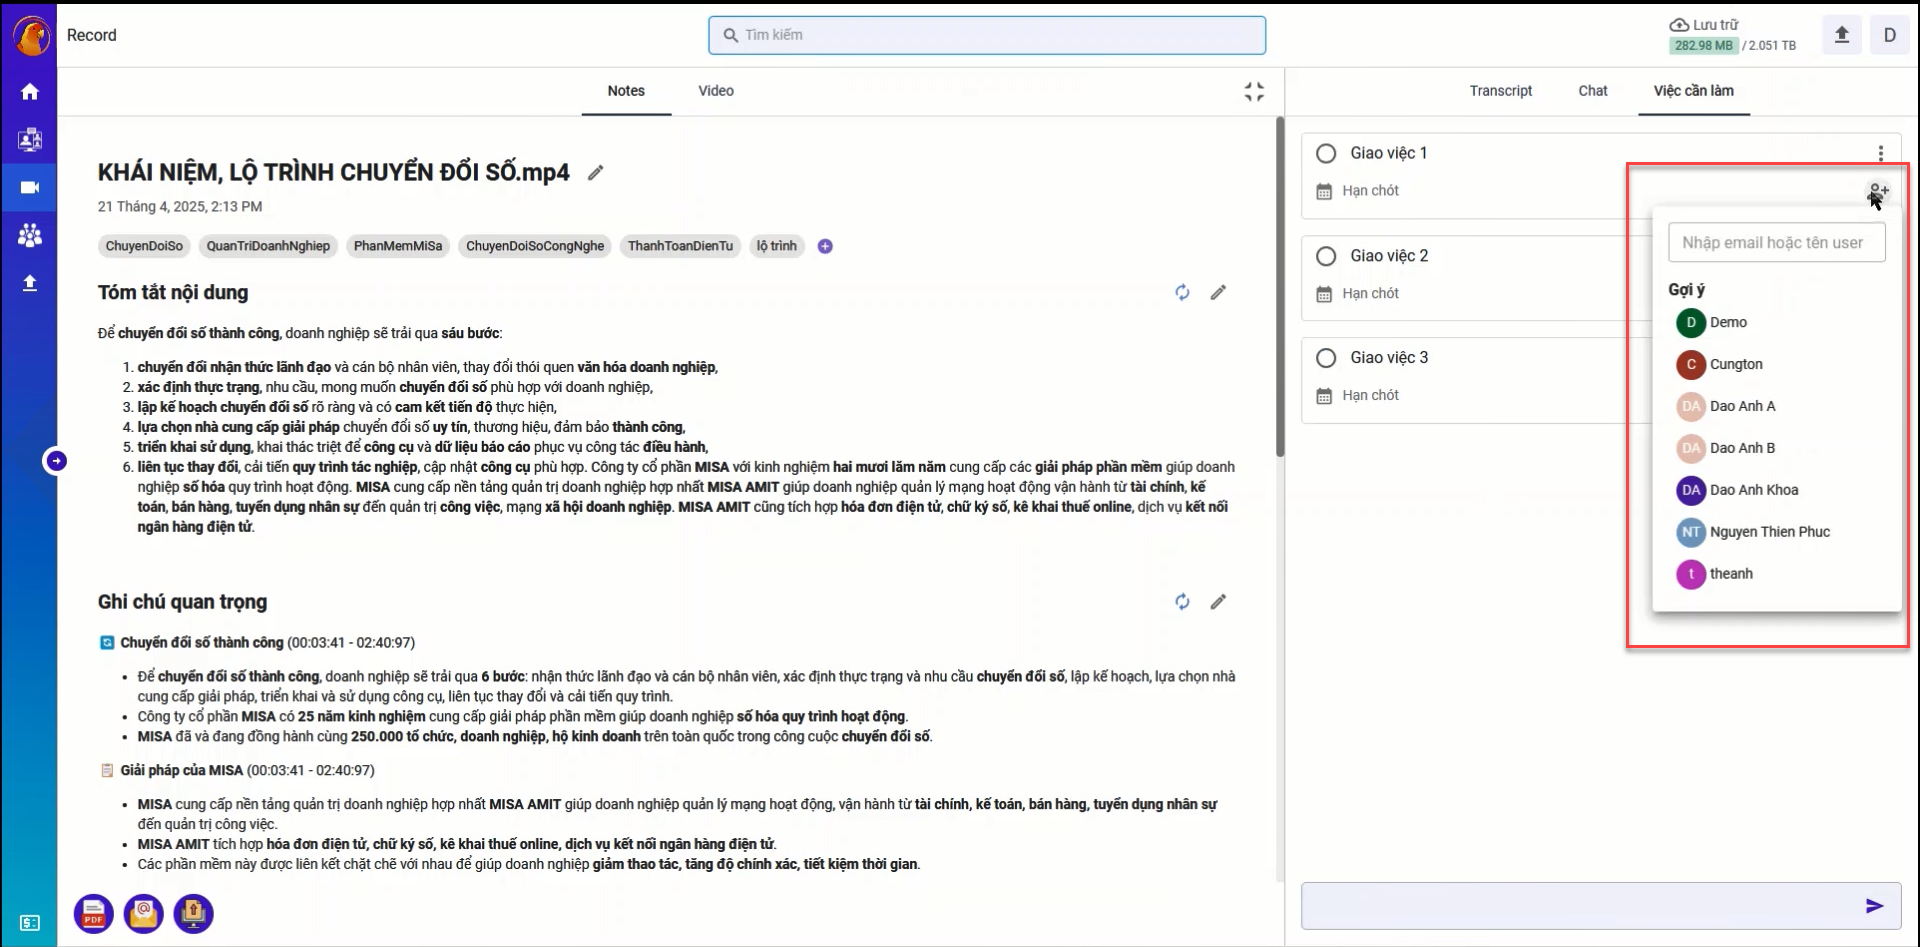Click the Nhập email hoặc tên user field
This screenshot has height=947, width=1920.
click(1777, 243)
